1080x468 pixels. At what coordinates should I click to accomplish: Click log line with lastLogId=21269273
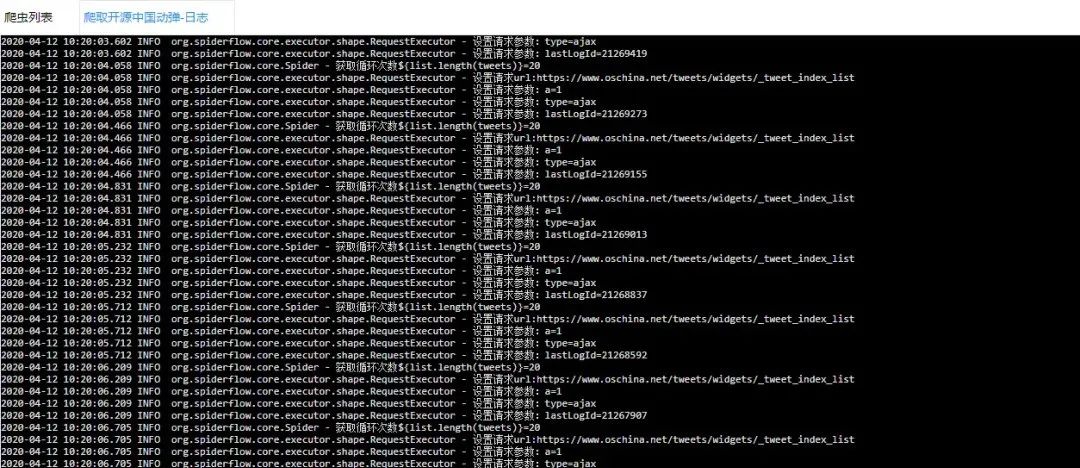[x=324, y=114]
